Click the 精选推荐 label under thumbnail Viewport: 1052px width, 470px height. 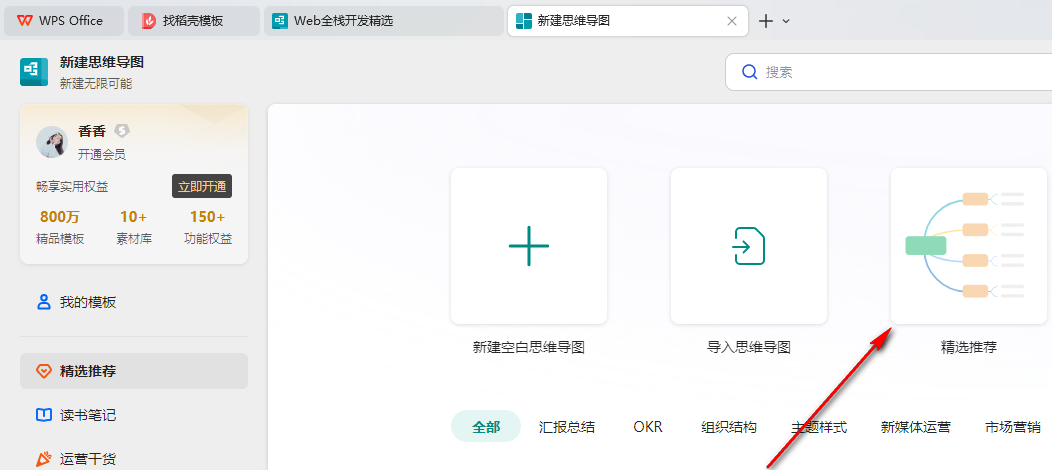click(969, 347)
